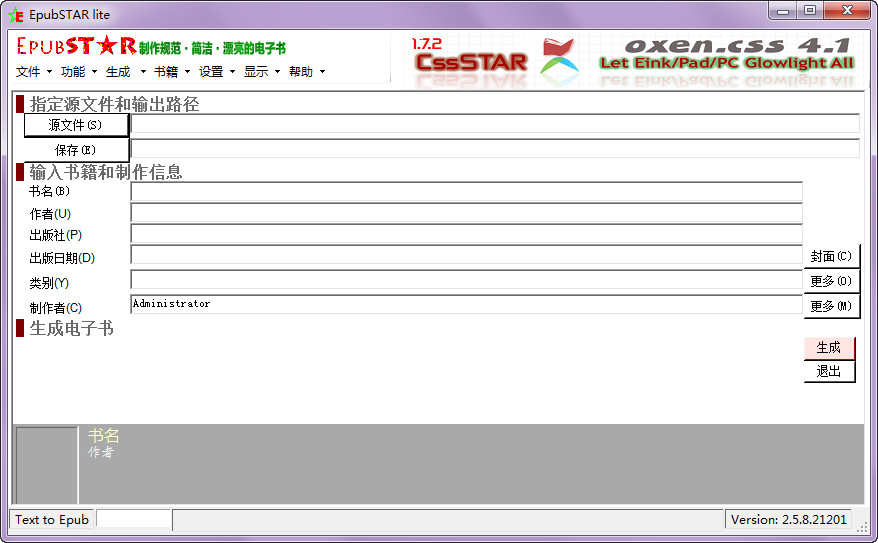Click the 生成电子书 section heading
This screenshot has width=878, height=543.
(72, 328)
